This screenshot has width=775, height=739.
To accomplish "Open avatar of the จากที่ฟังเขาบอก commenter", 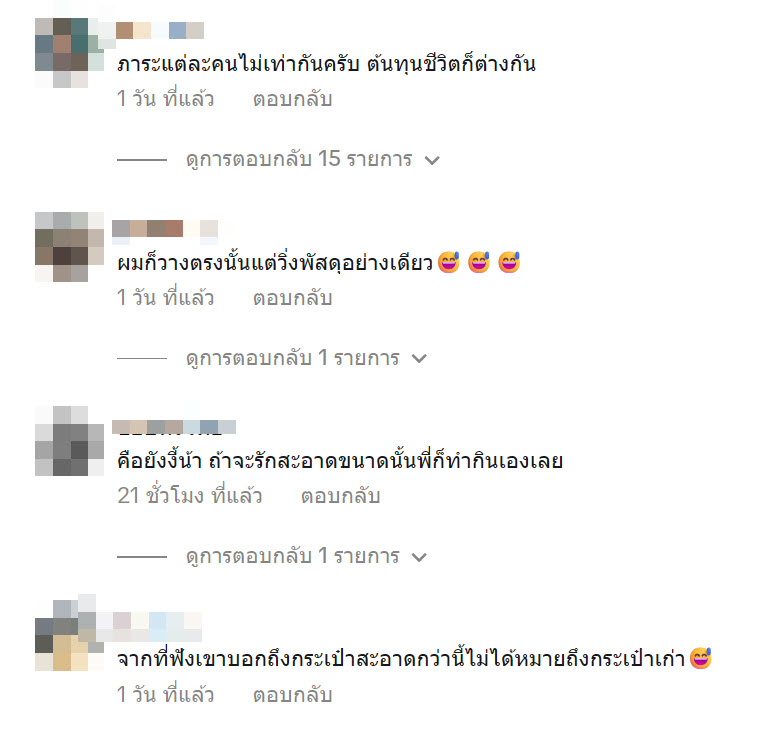I will point(69,635).
